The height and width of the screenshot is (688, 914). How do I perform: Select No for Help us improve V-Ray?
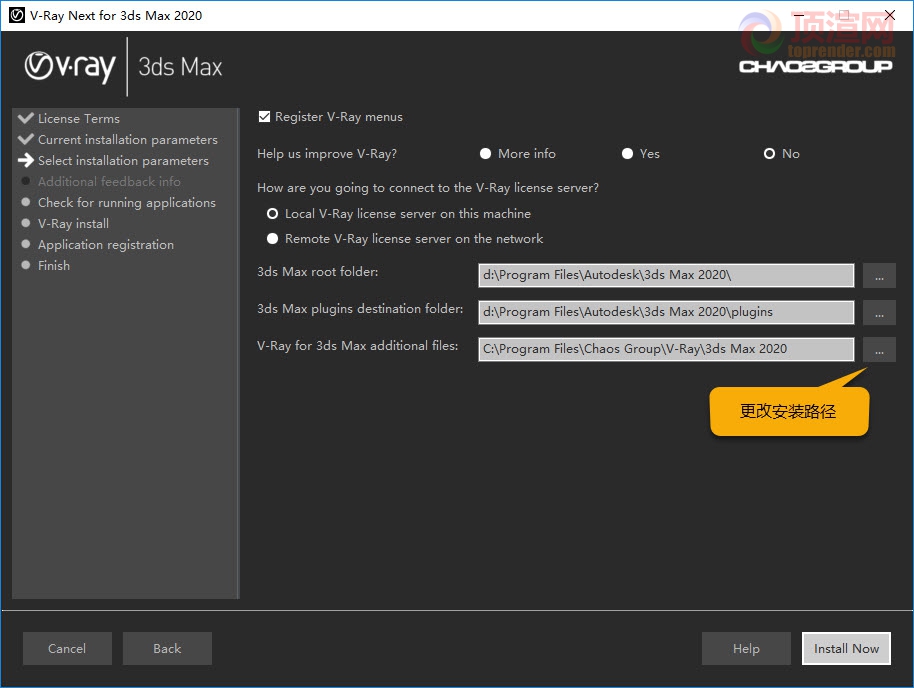pyautogui.click(x=769, y=153)
